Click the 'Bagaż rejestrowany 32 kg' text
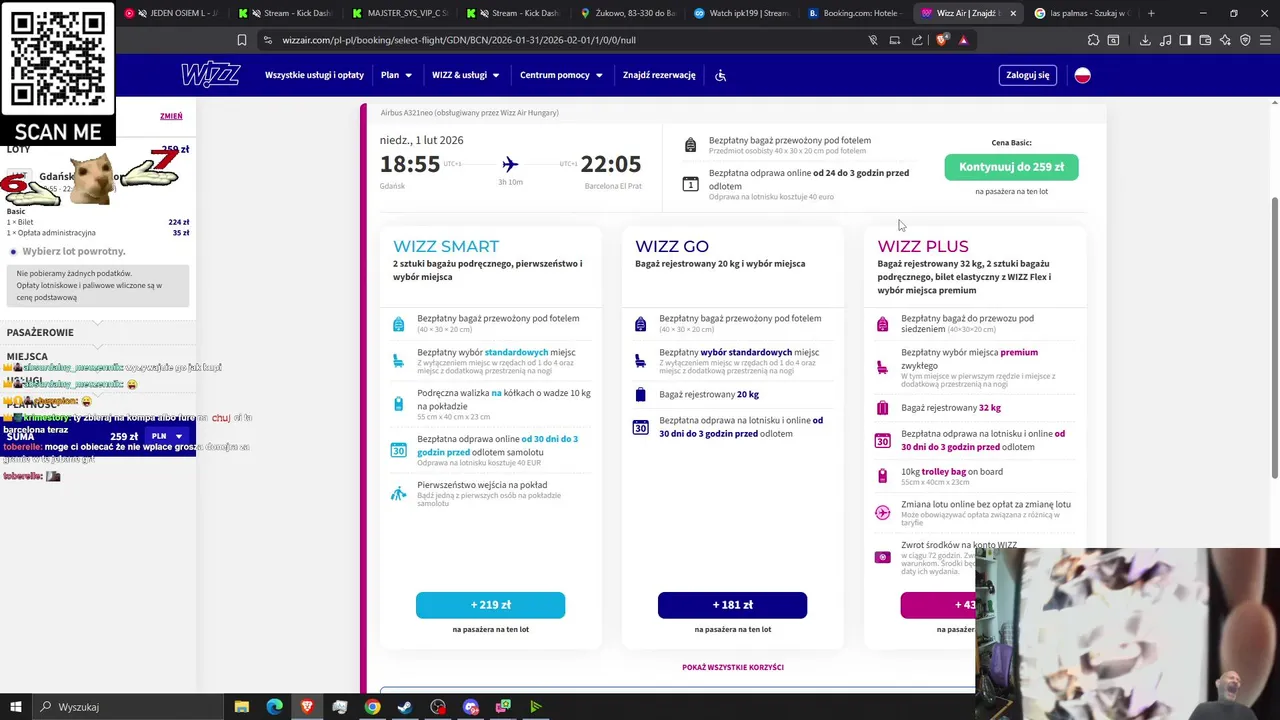1280x720 pixels. (x=951, y=408)
